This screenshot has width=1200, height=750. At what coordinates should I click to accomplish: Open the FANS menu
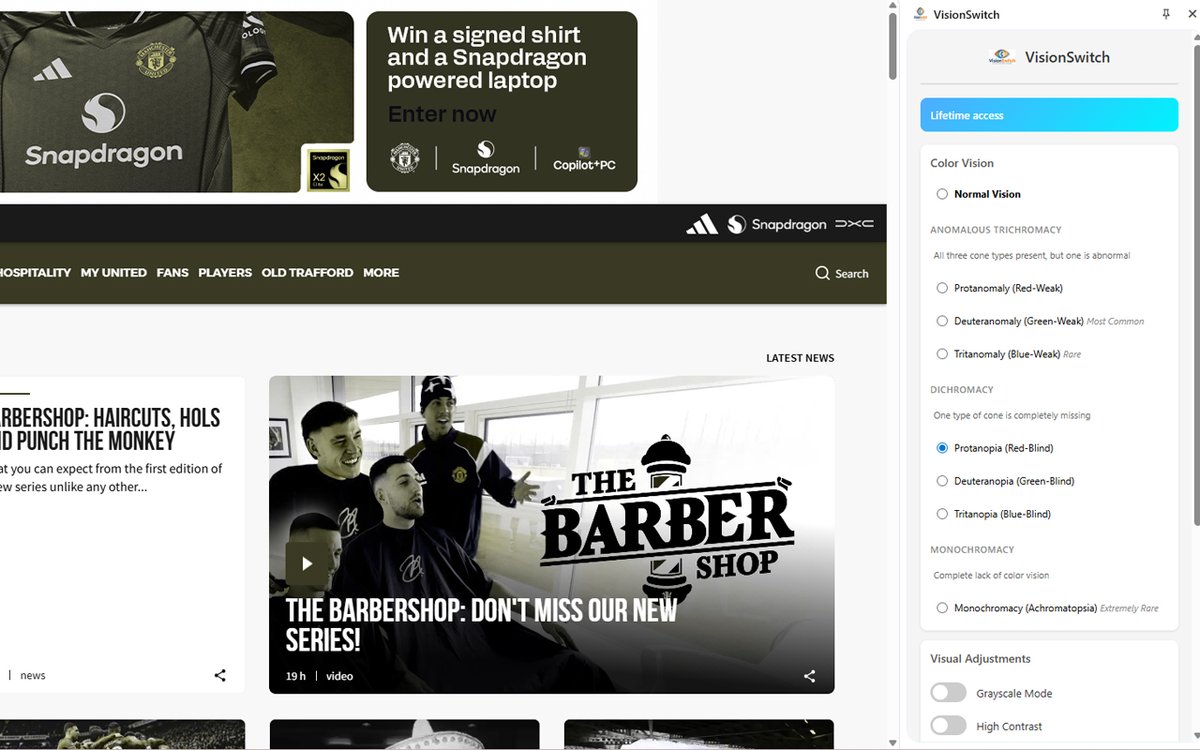point(172,272)
